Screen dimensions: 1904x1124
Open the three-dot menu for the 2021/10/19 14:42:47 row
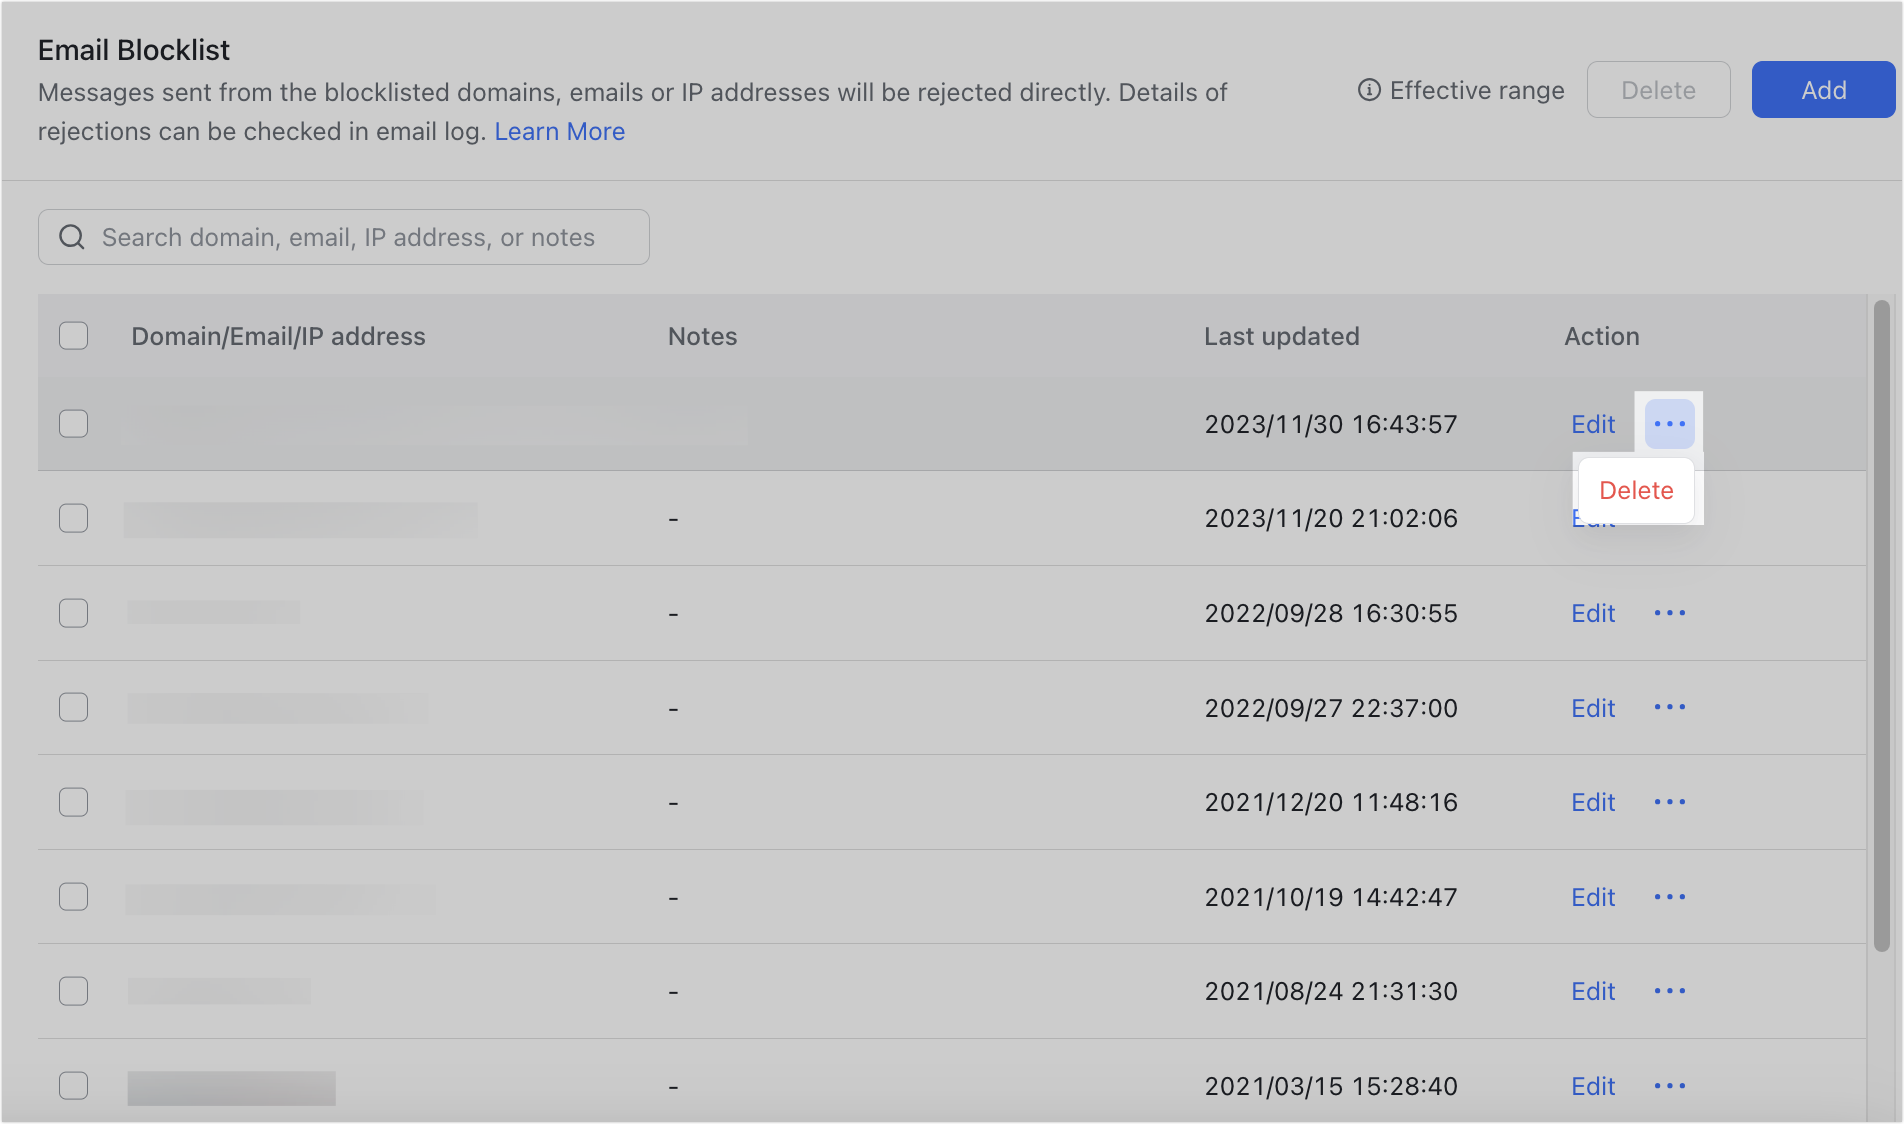[x=1669, y=897]
